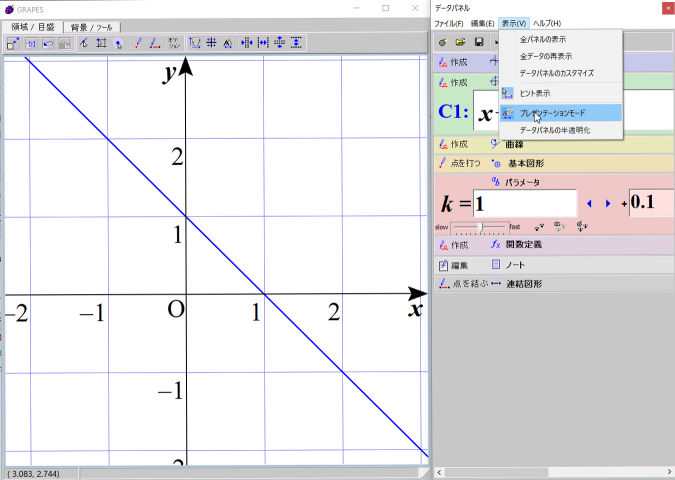Click the horizontal expand arrows icon
The image size is (675, 480).
click(246, 43)
